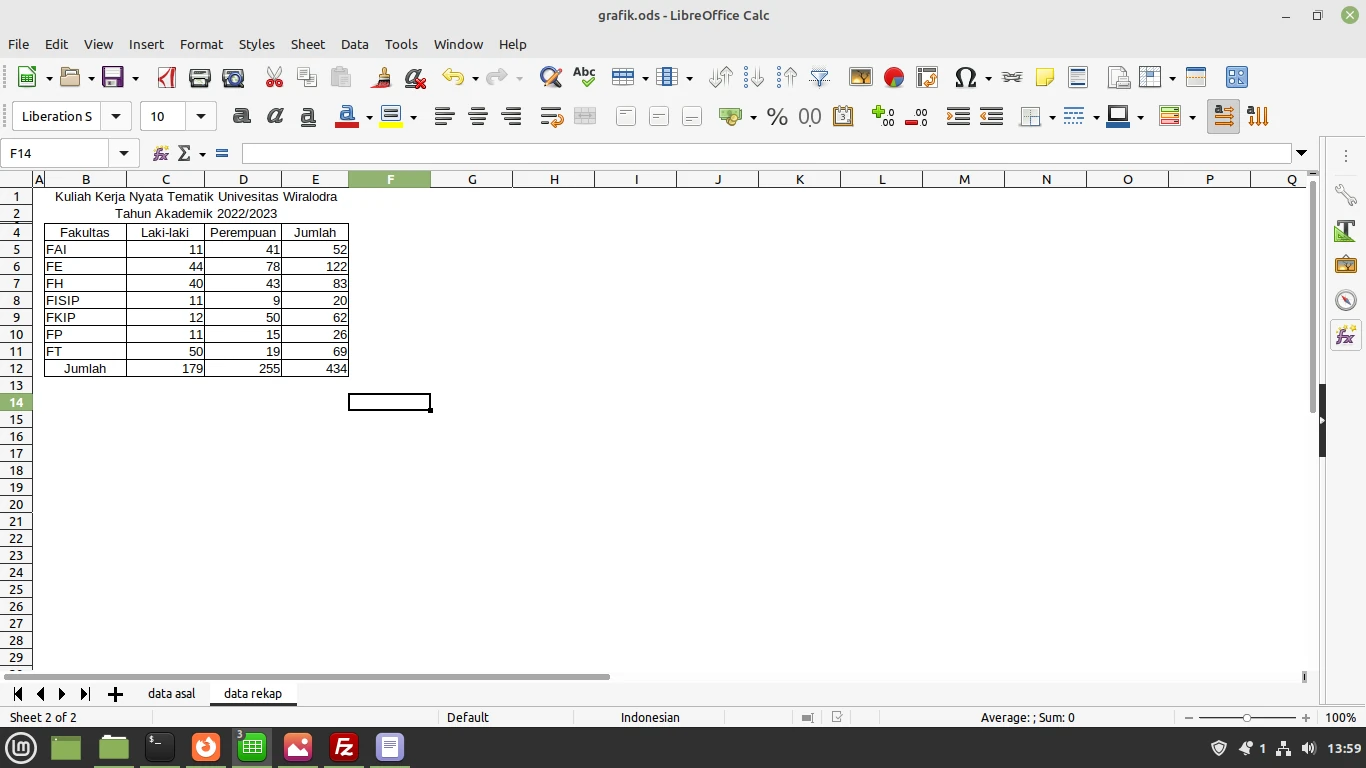Screen dimensions: 1366x768
Task: Click the Print icon
Action: 200,77
